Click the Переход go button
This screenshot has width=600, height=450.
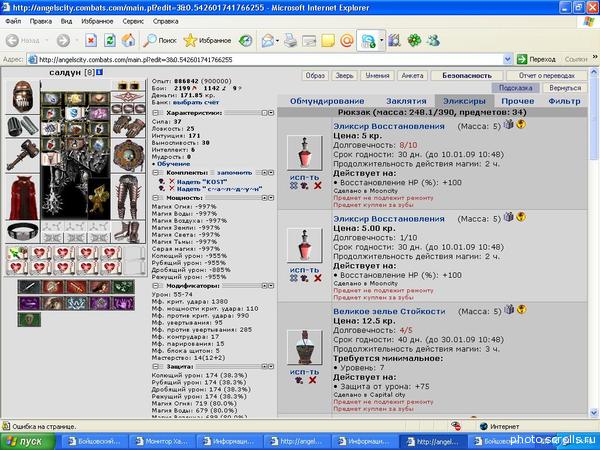point(536,59)
